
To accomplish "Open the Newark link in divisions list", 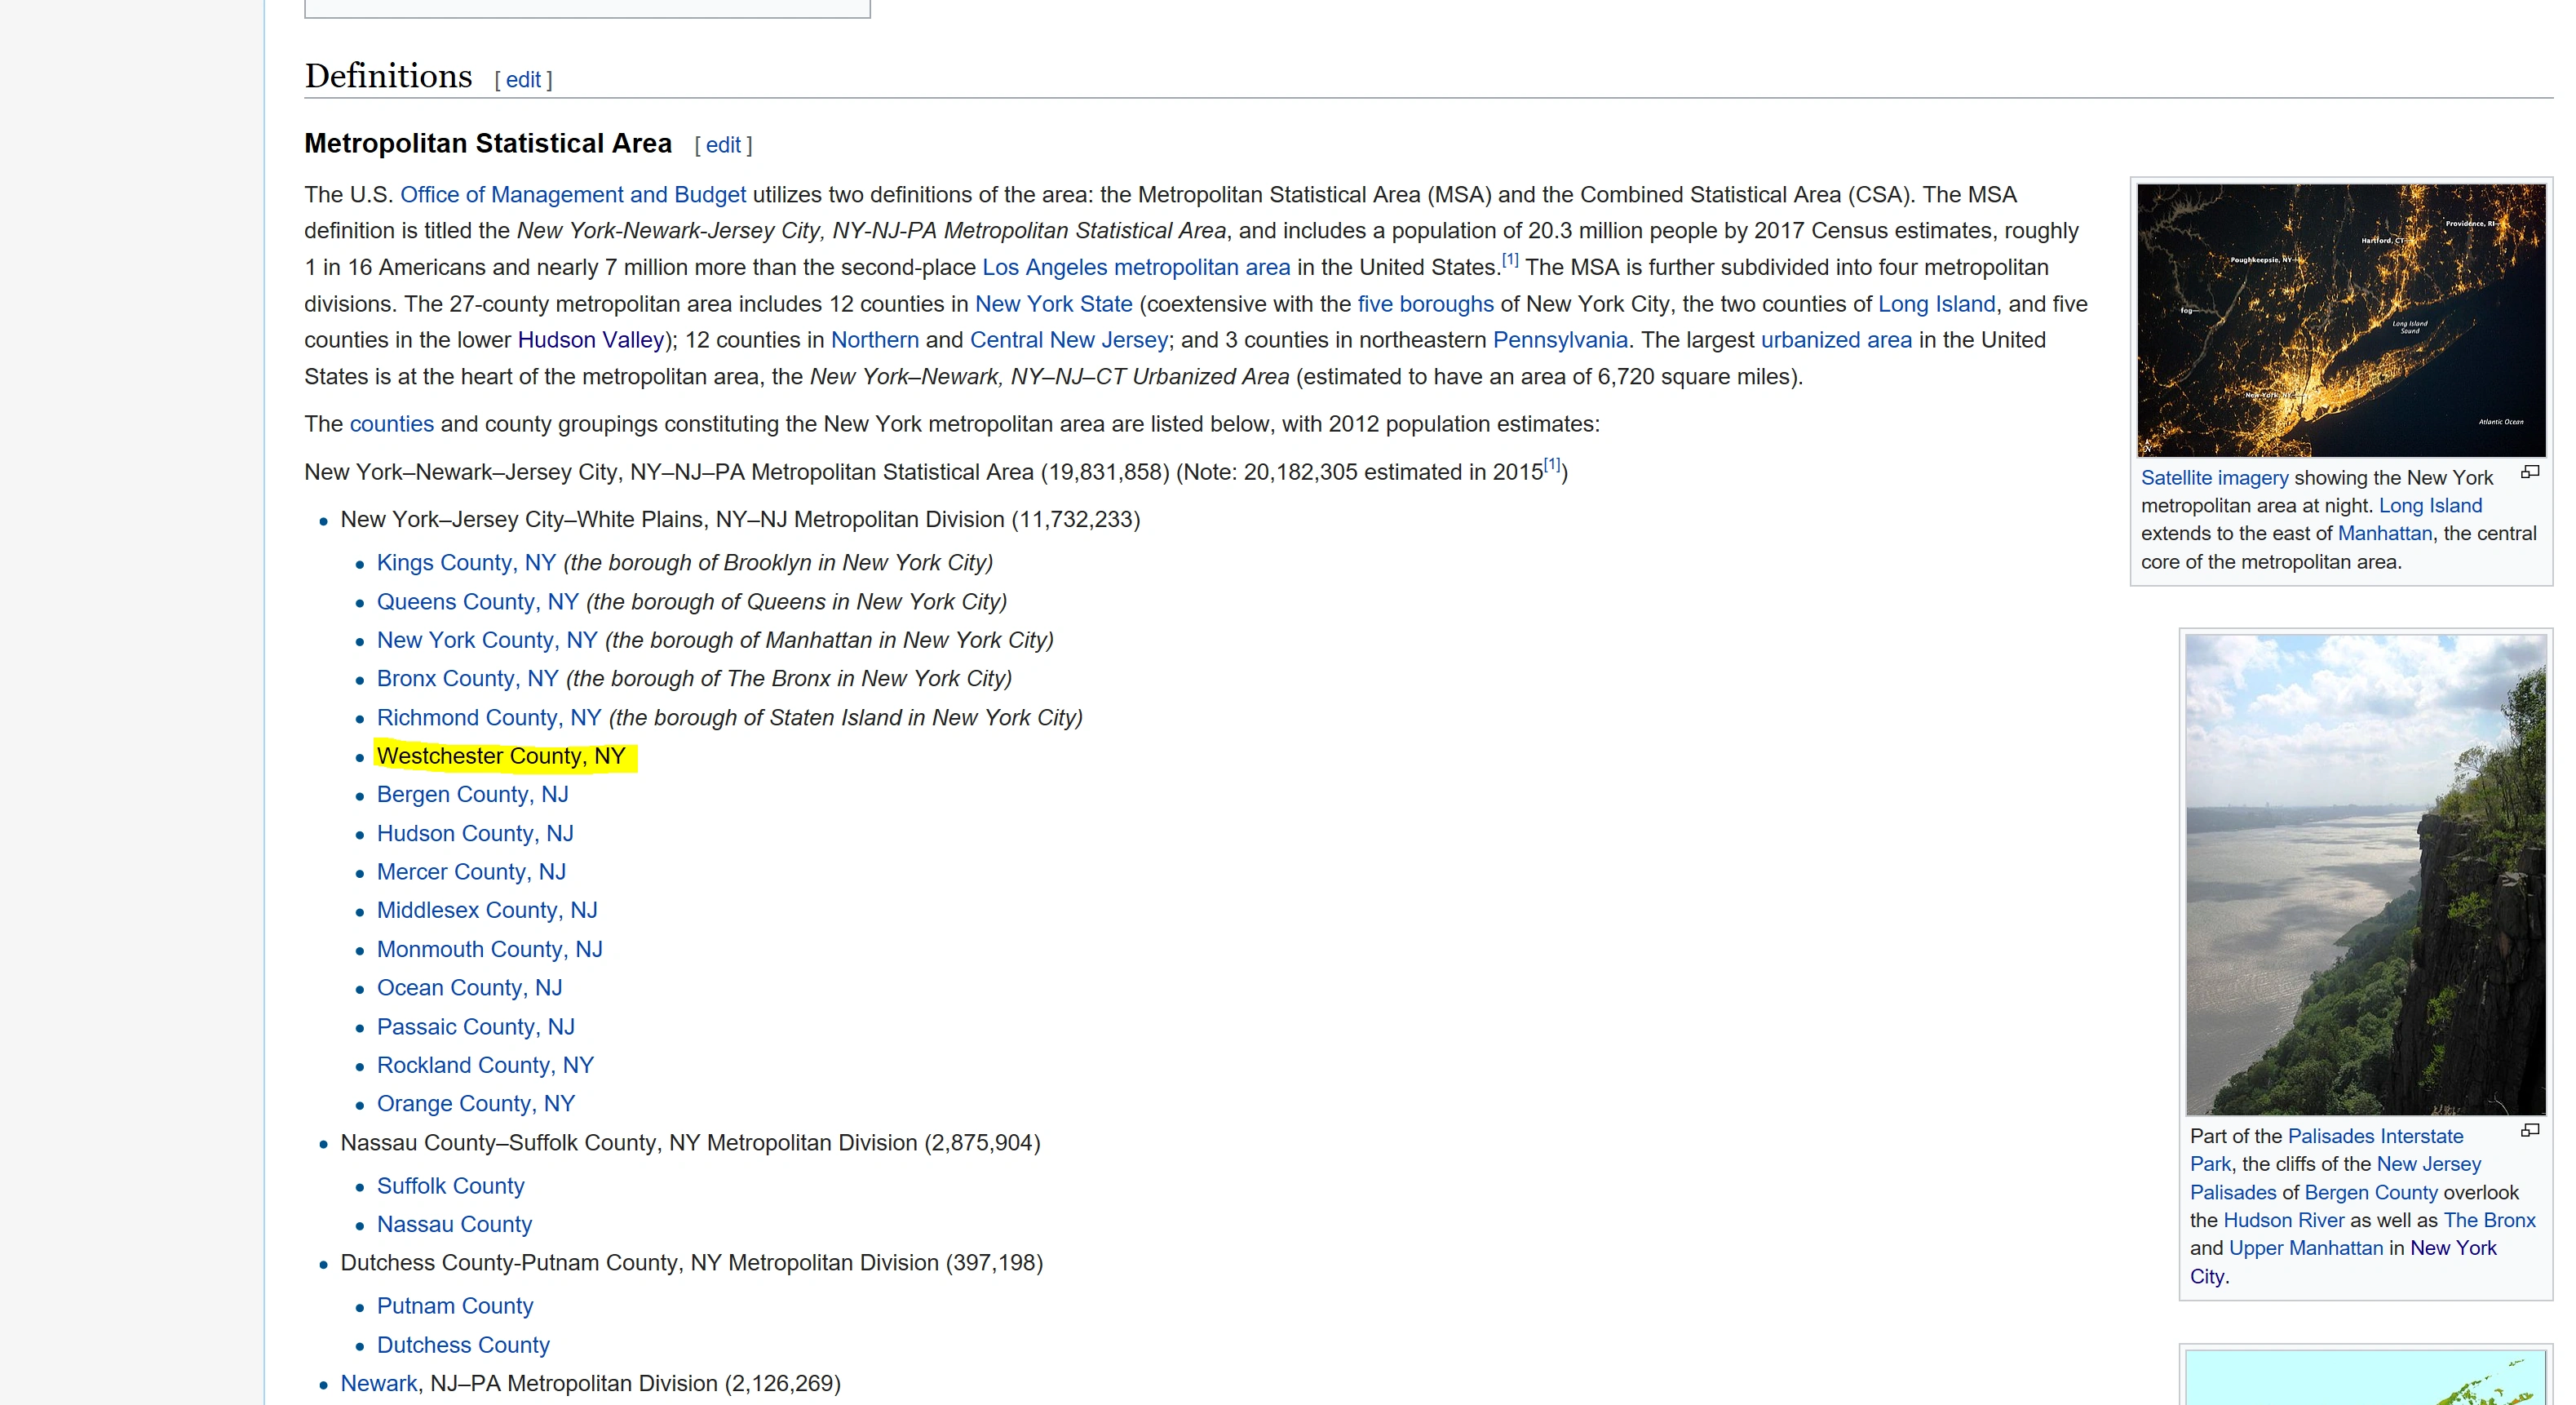I will coord(379,1384).
